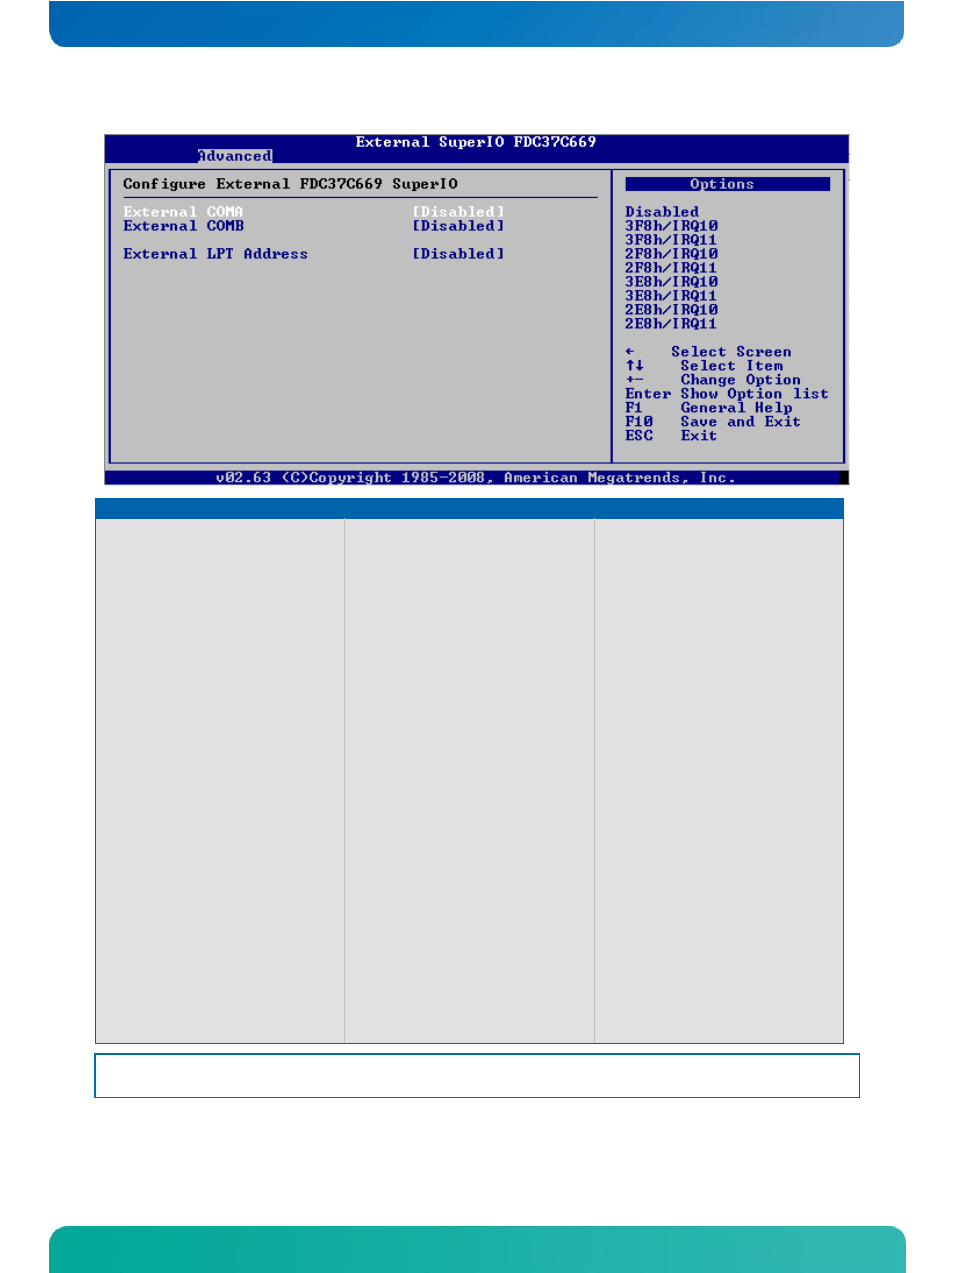Click the ESC Exit hint
955x1273 pixels.
671,436
